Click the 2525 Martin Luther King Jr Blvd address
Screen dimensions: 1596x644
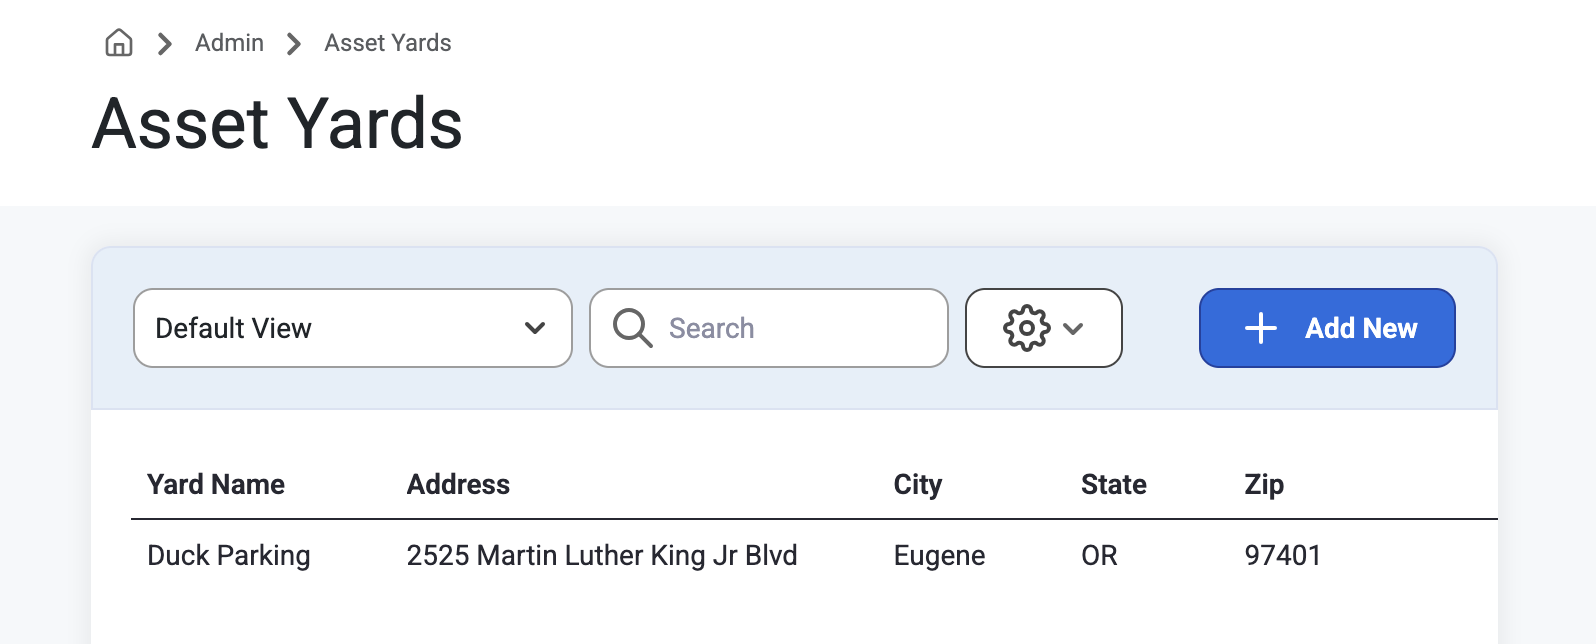tap(602, 555)
